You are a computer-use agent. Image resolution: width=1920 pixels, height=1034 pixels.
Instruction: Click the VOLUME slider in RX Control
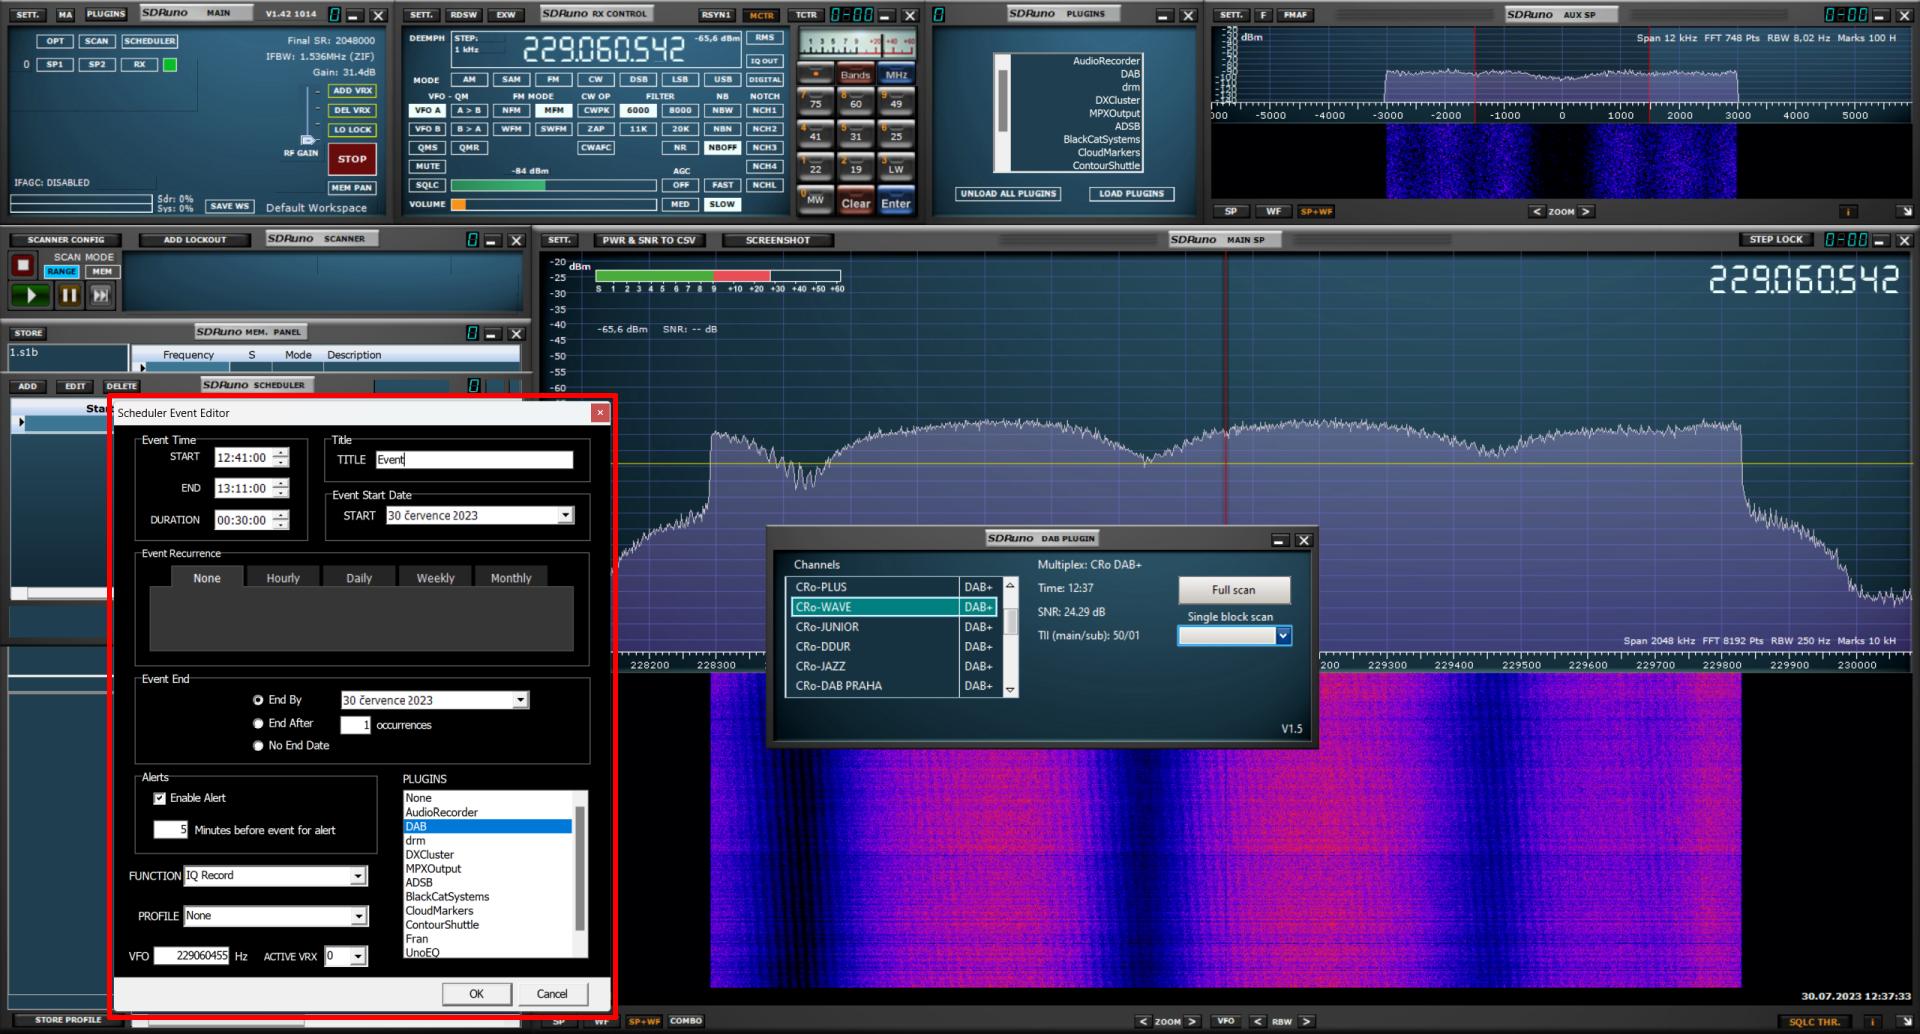pos(553,205)
